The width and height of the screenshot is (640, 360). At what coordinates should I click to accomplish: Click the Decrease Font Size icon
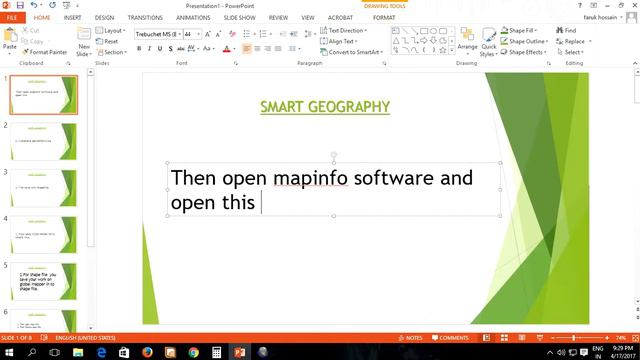tap(218, 34)
